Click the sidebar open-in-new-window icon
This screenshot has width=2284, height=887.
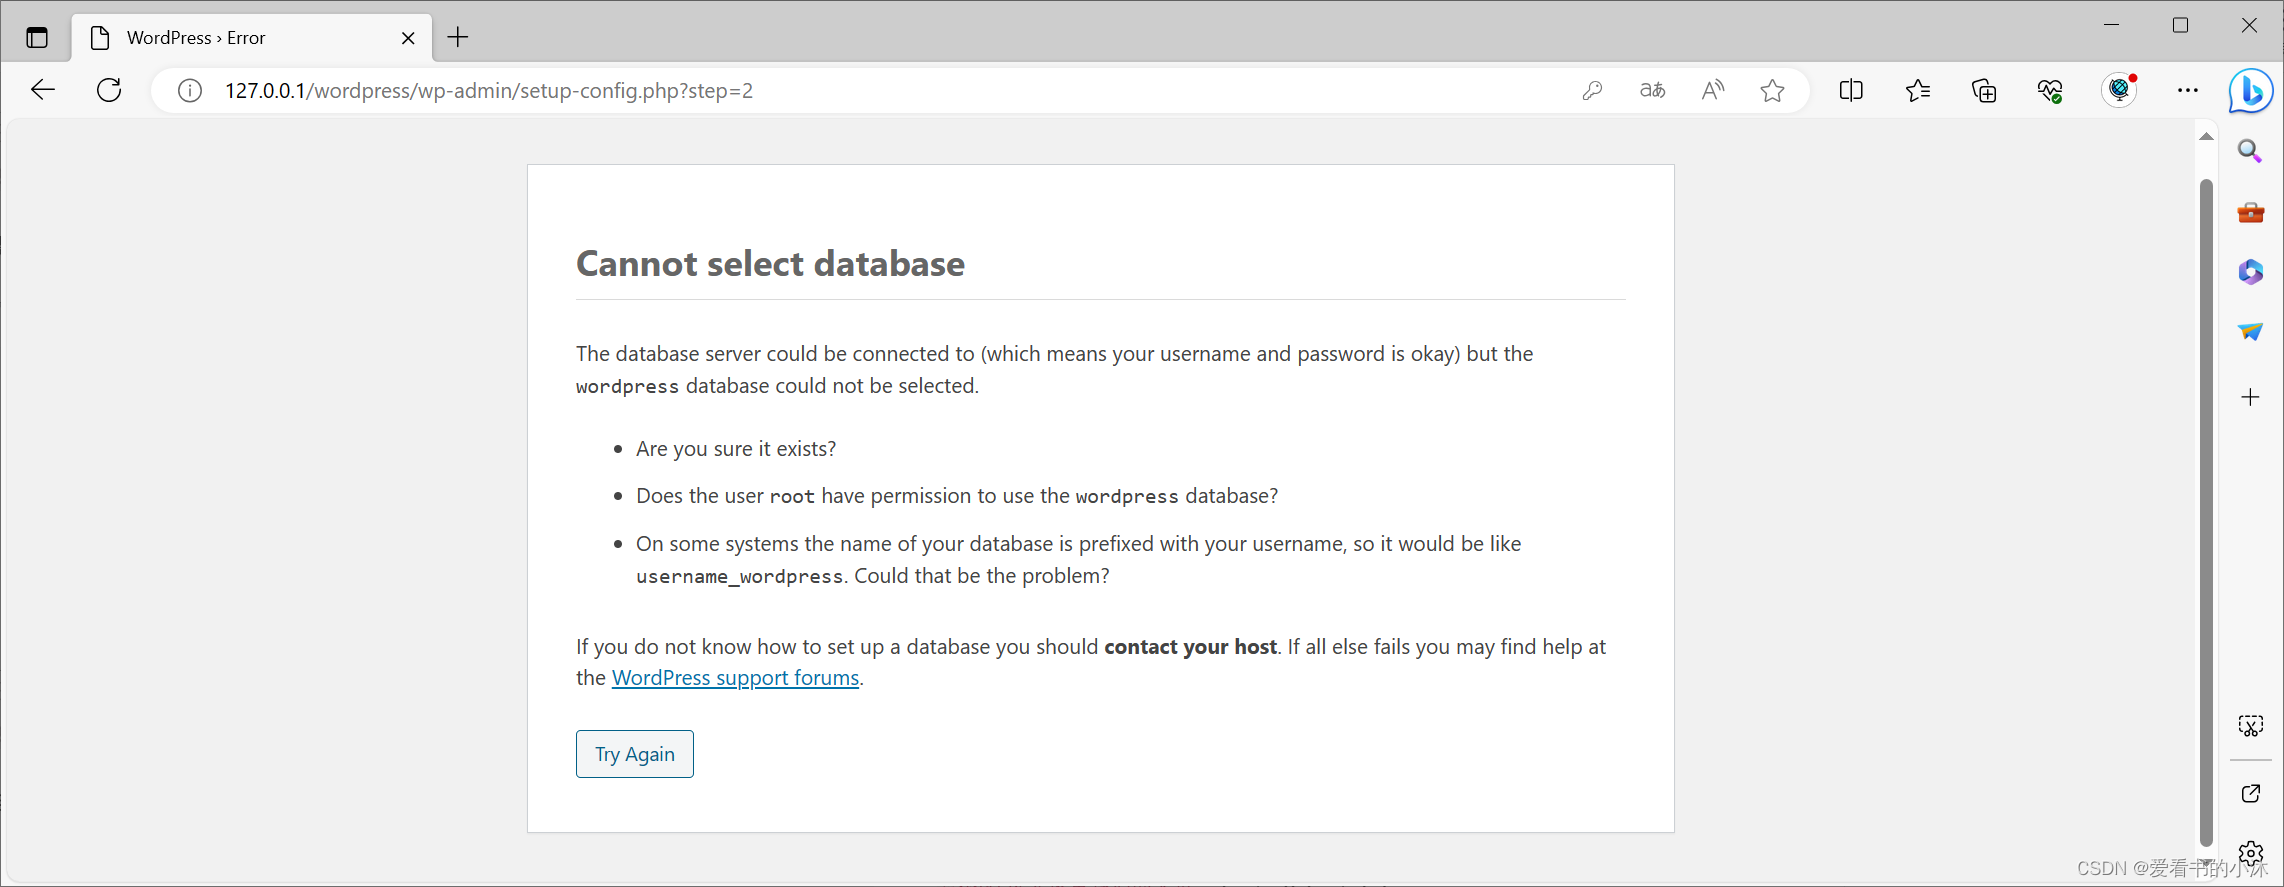point(2250,794)
